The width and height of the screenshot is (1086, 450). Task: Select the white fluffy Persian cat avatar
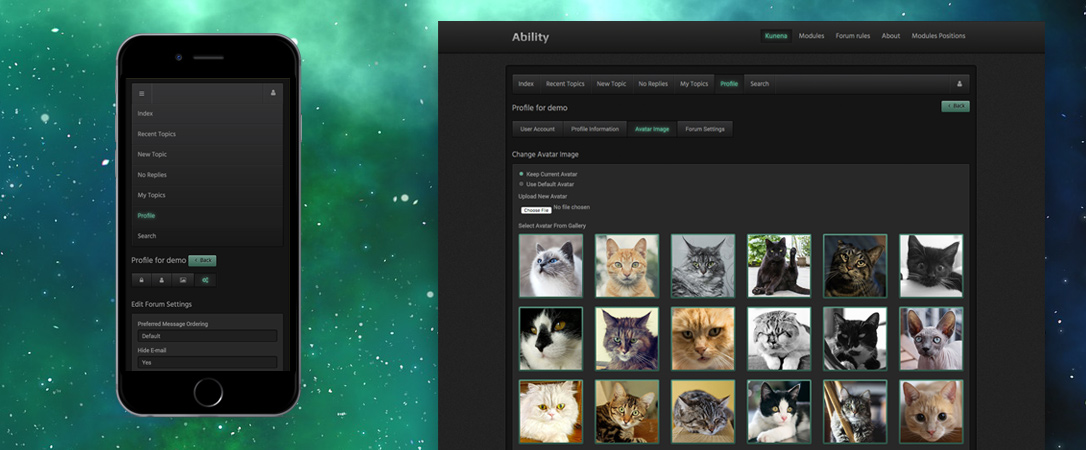(551, 411)
